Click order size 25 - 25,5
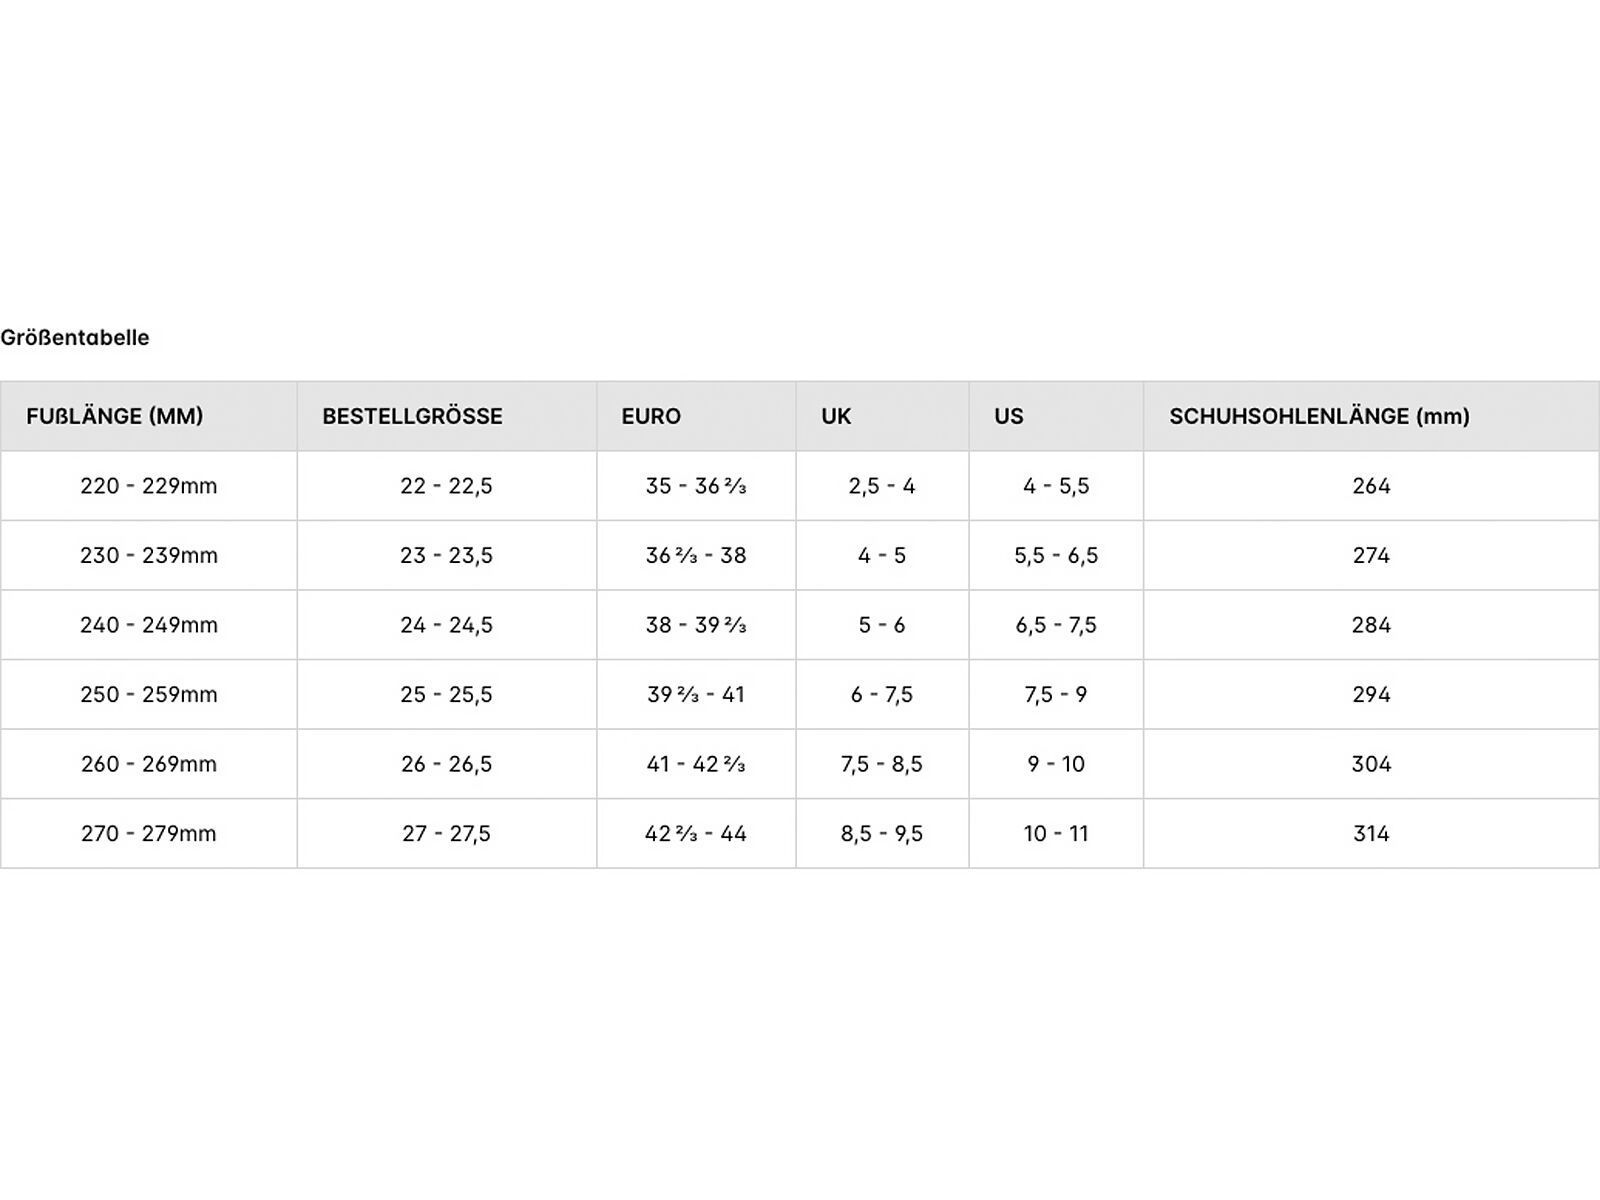The image size is (1600, 1200). coord(446,694)
